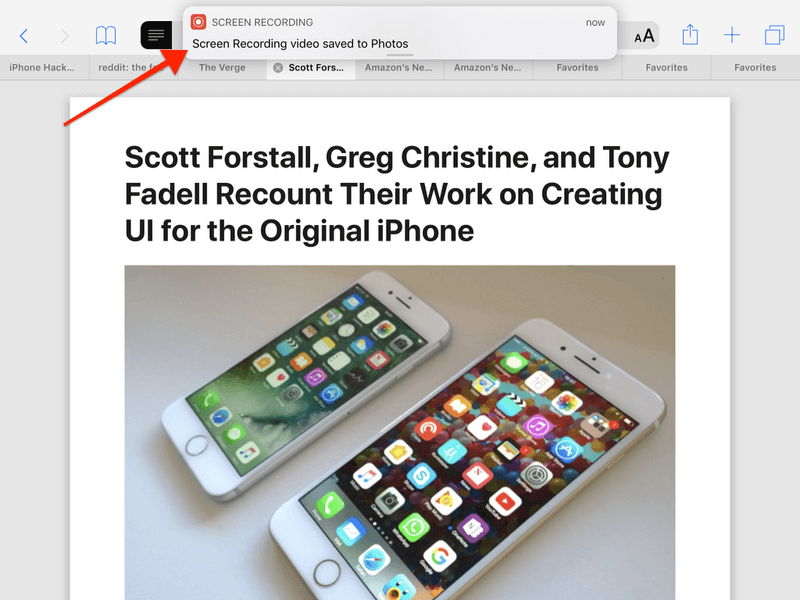The image size is (800, 600).
Task: Toggle Reader view icon in address bar
Action: pyautogui.click(x=156, y=35)
